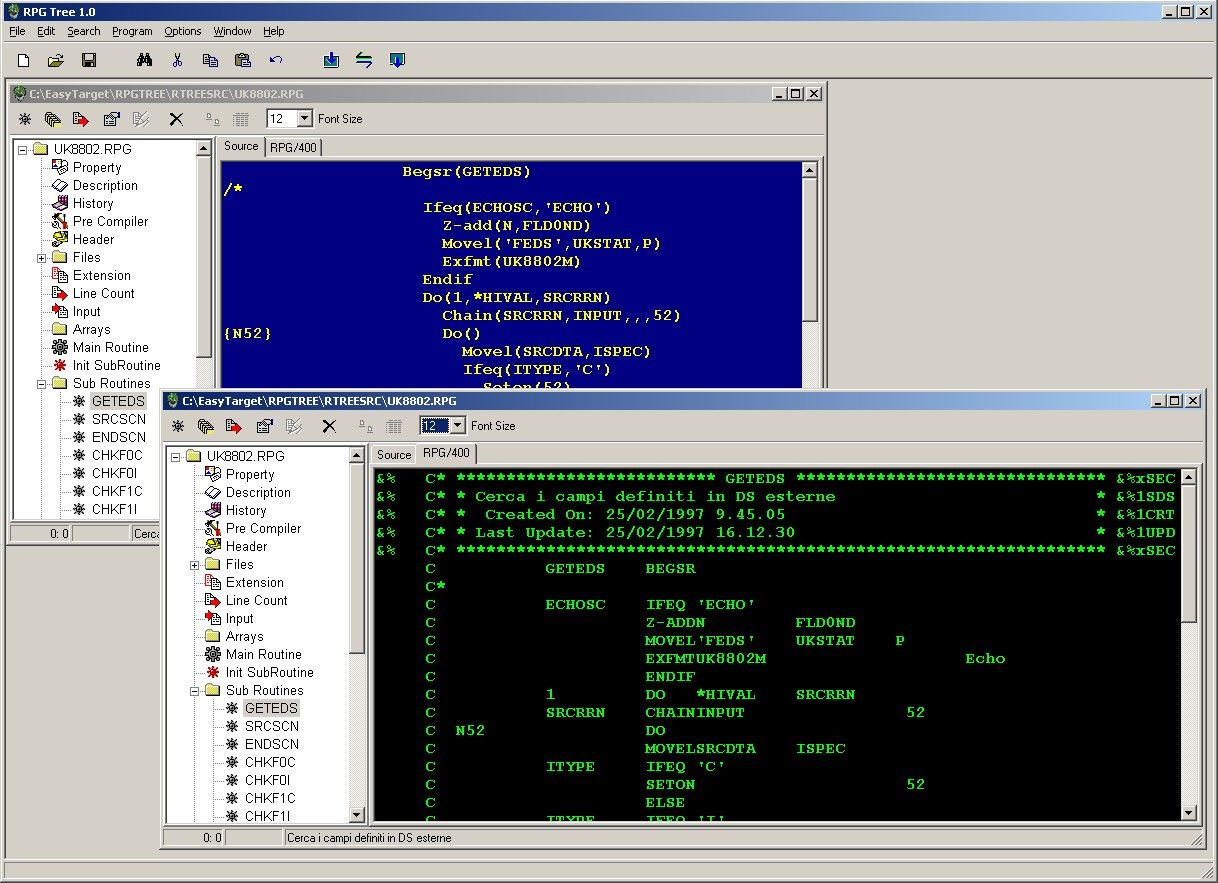Viewport: 1218px width, 883px height.
Task: Select Main Routine in the green-code window tree
Action: 264,655
